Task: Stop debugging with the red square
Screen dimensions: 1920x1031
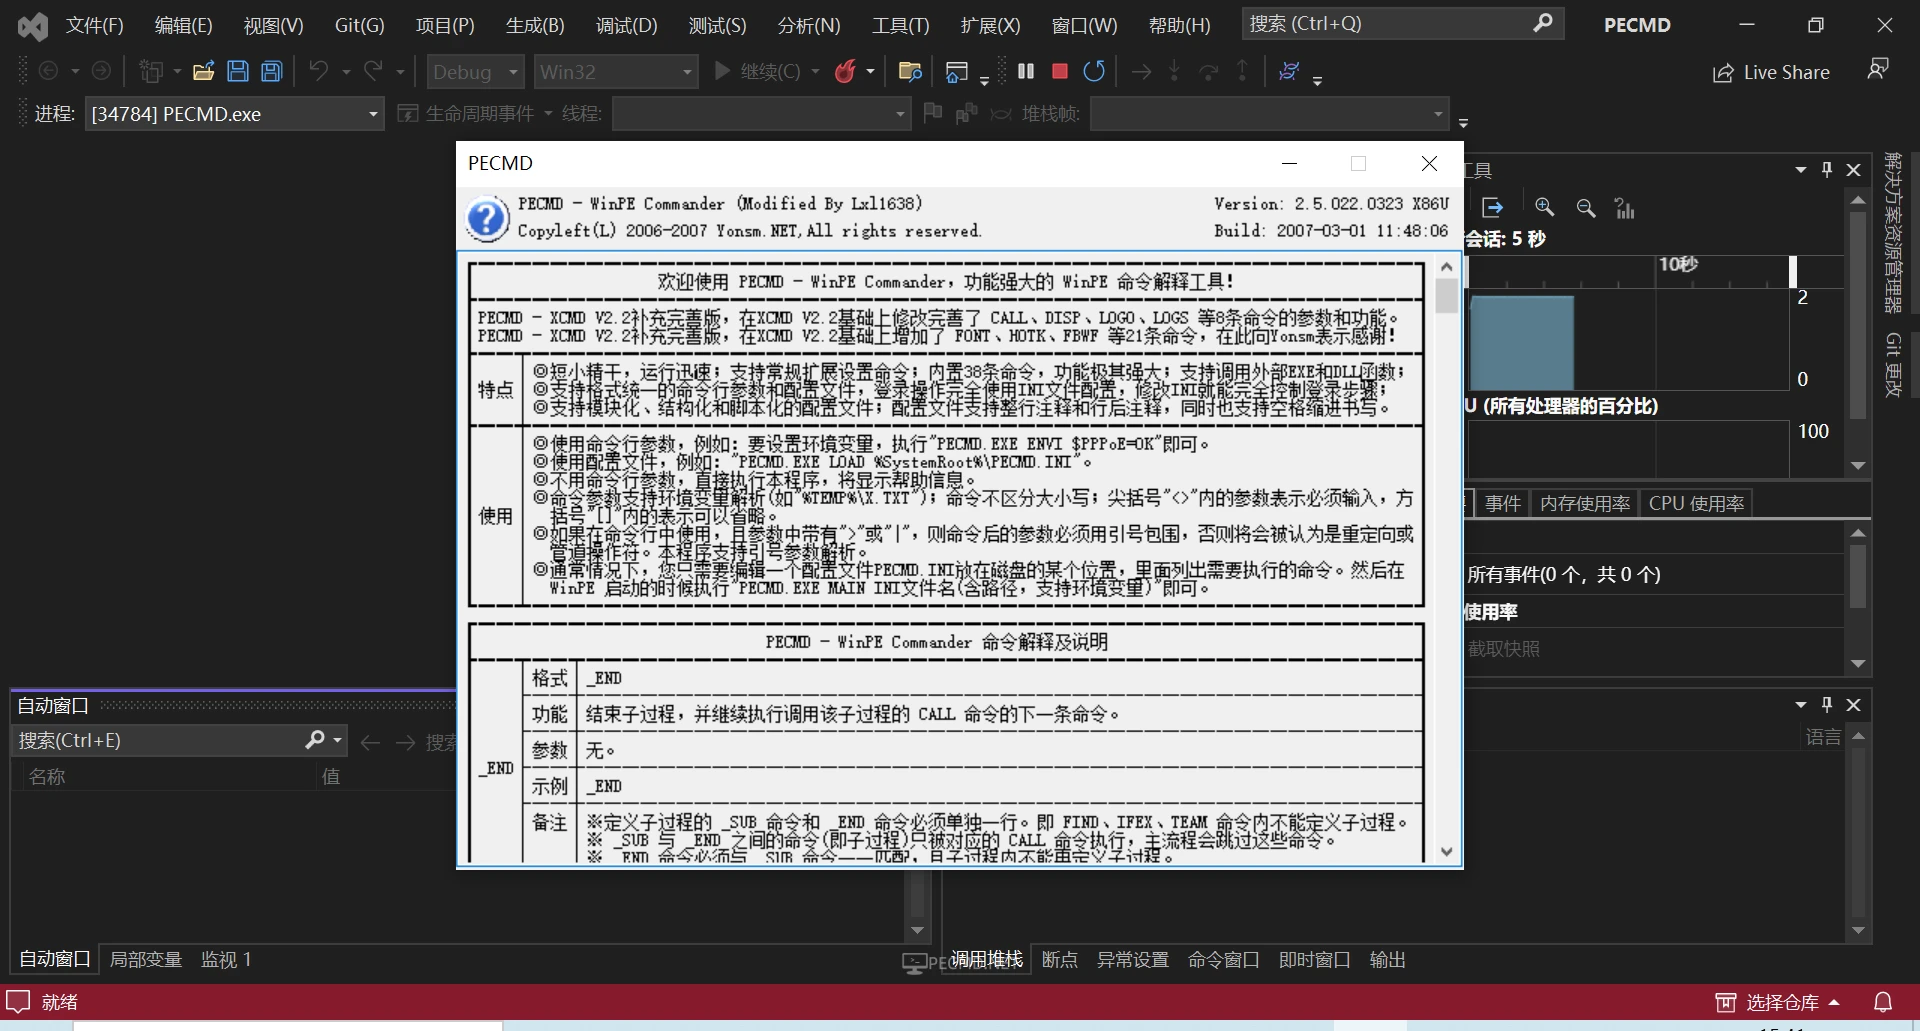Action: [x=1060, y=71]
